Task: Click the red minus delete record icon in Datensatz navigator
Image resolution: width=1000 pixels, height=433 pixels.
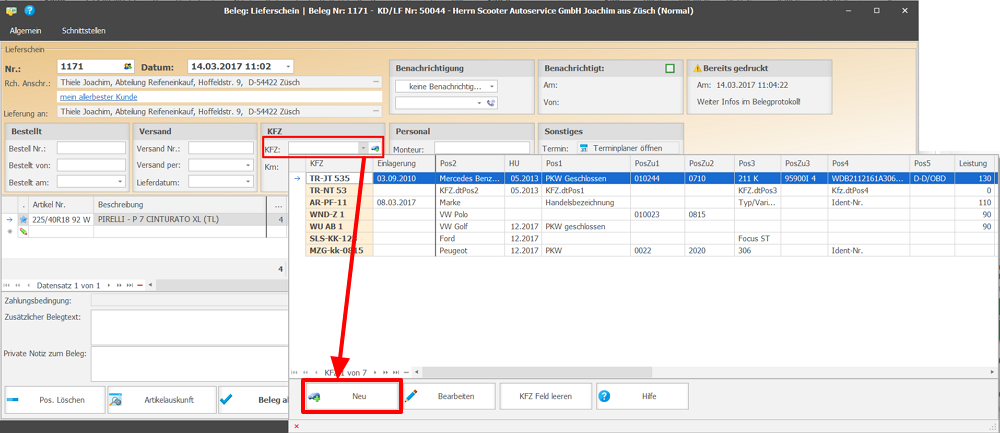Action: tap(140, 285)
